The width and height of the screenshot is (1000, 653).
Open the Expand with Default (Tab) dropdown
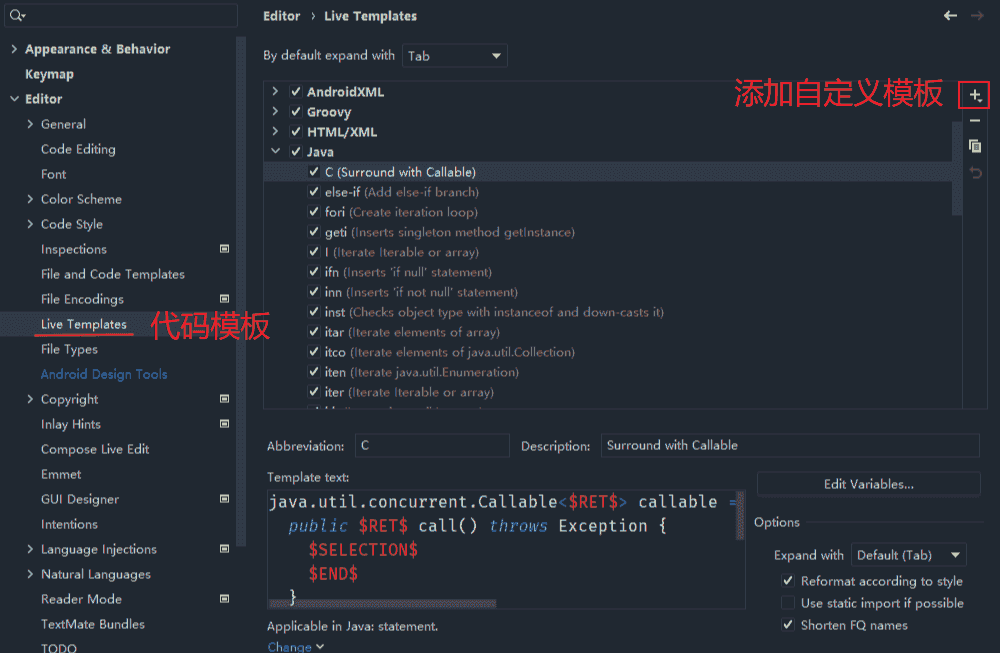(x=908, y=555)
